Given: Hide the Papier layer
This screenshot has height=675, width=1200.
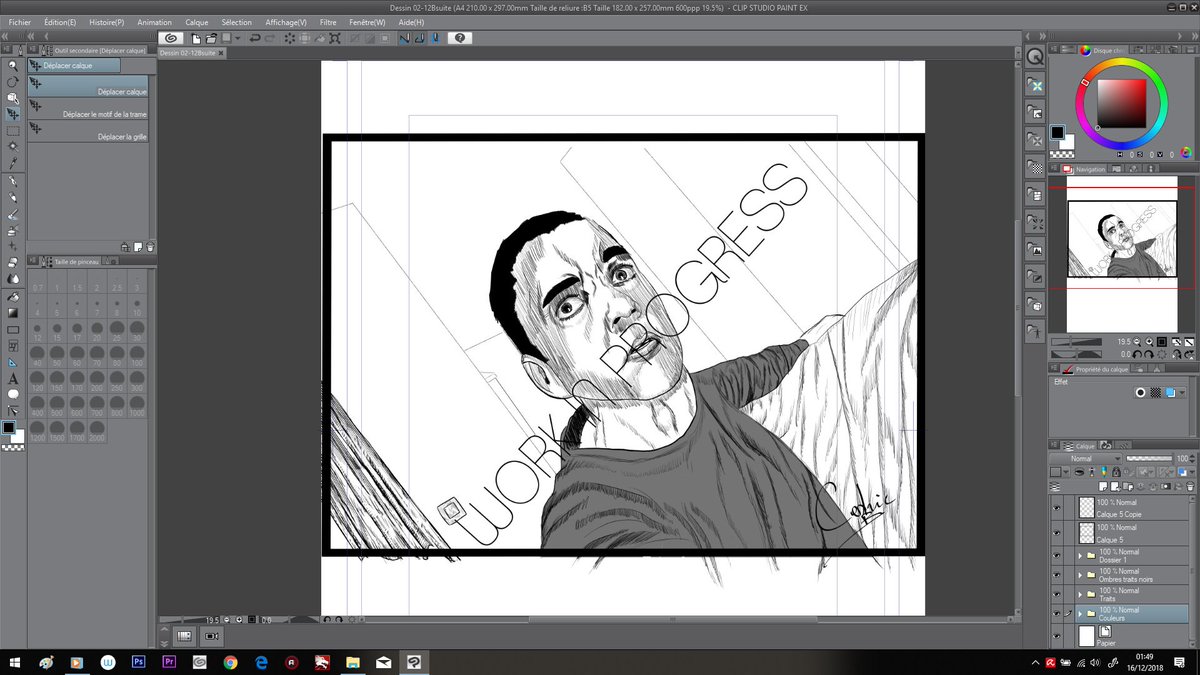Looking at the screenshot, I should (1056, 635).
